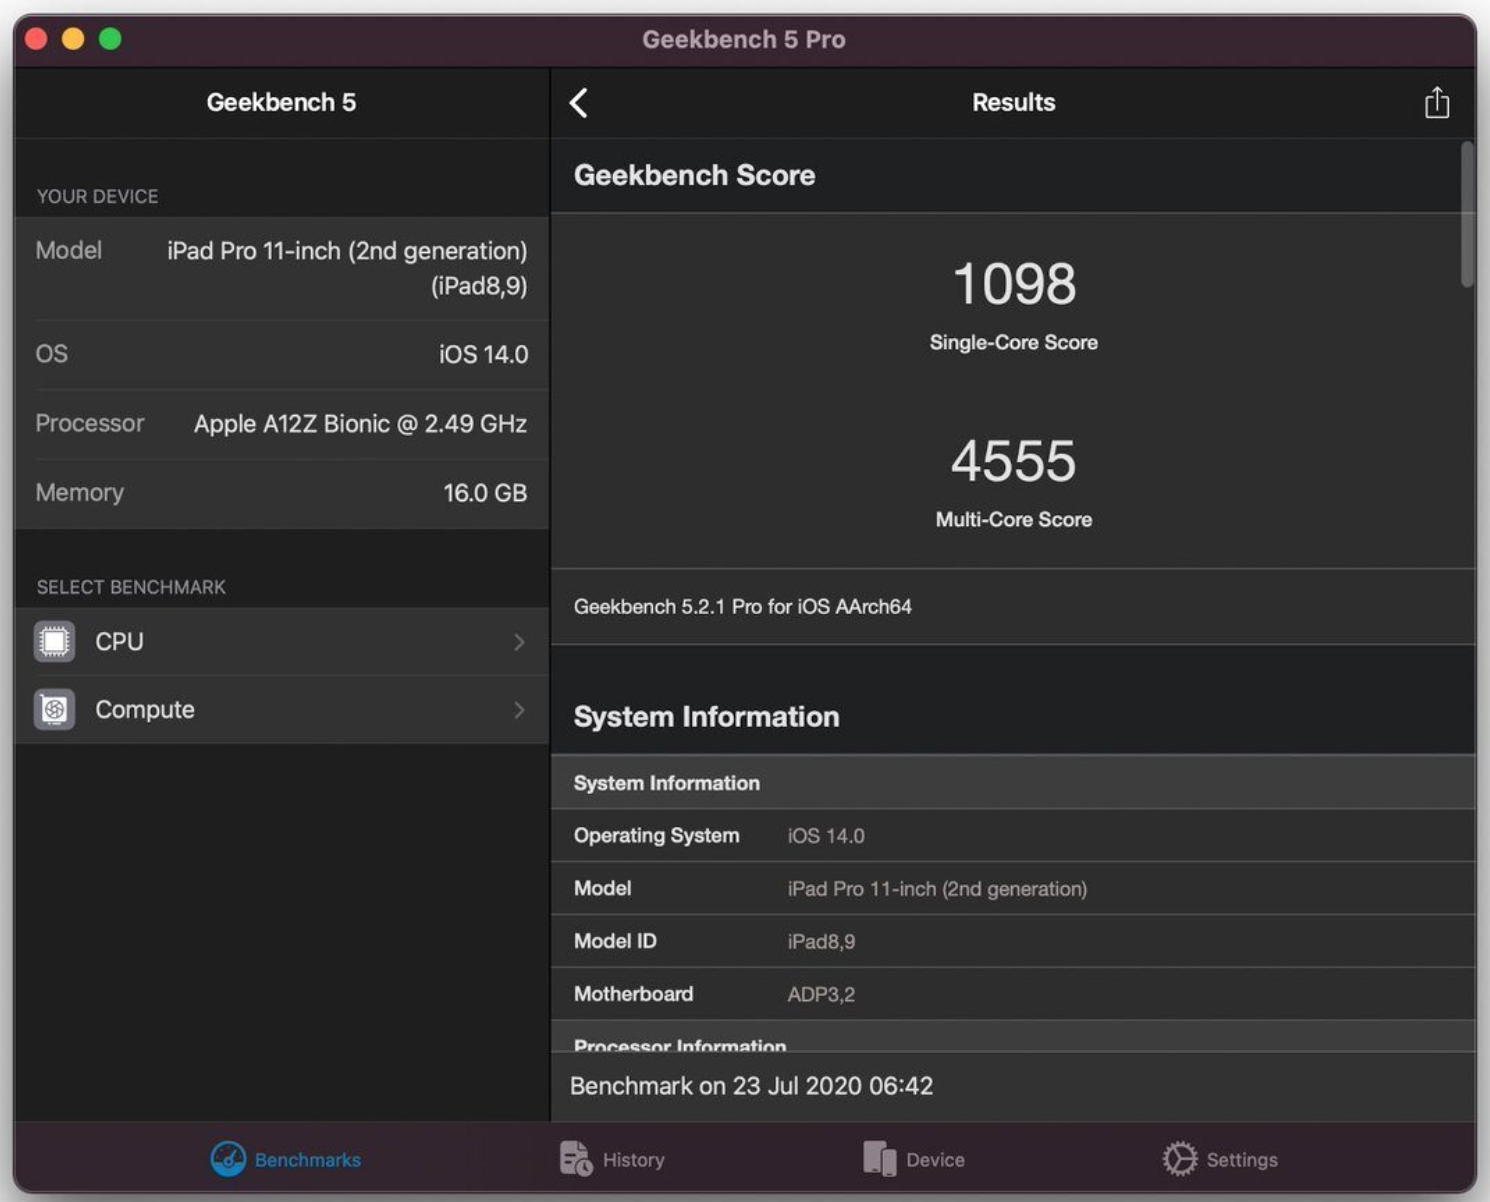This screenshot has width=1490, height=1202.
Task: Click the Settings gear icon
Action: point(1180,1159)
